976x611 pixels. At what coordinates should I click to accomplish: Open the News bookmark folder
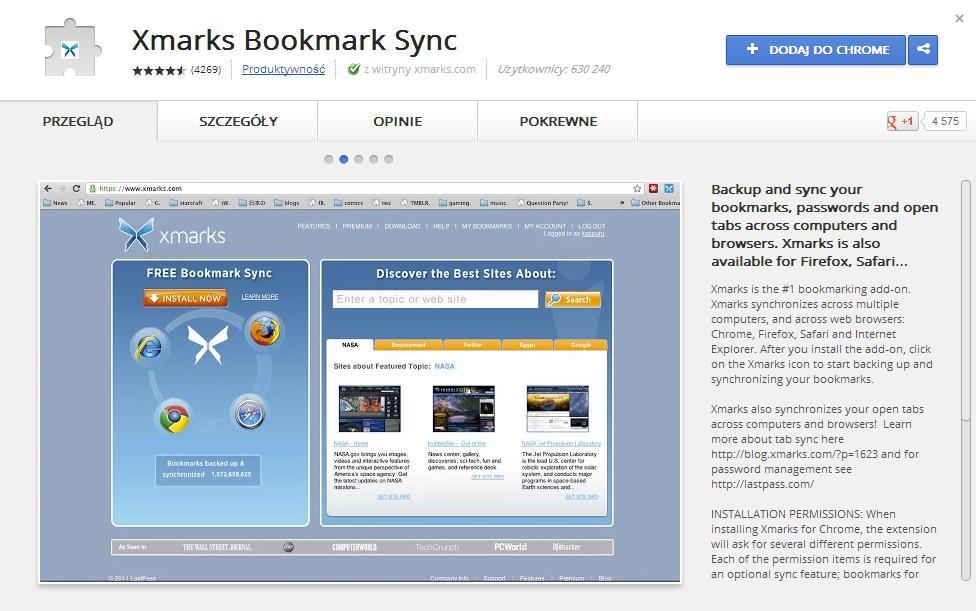55,203
